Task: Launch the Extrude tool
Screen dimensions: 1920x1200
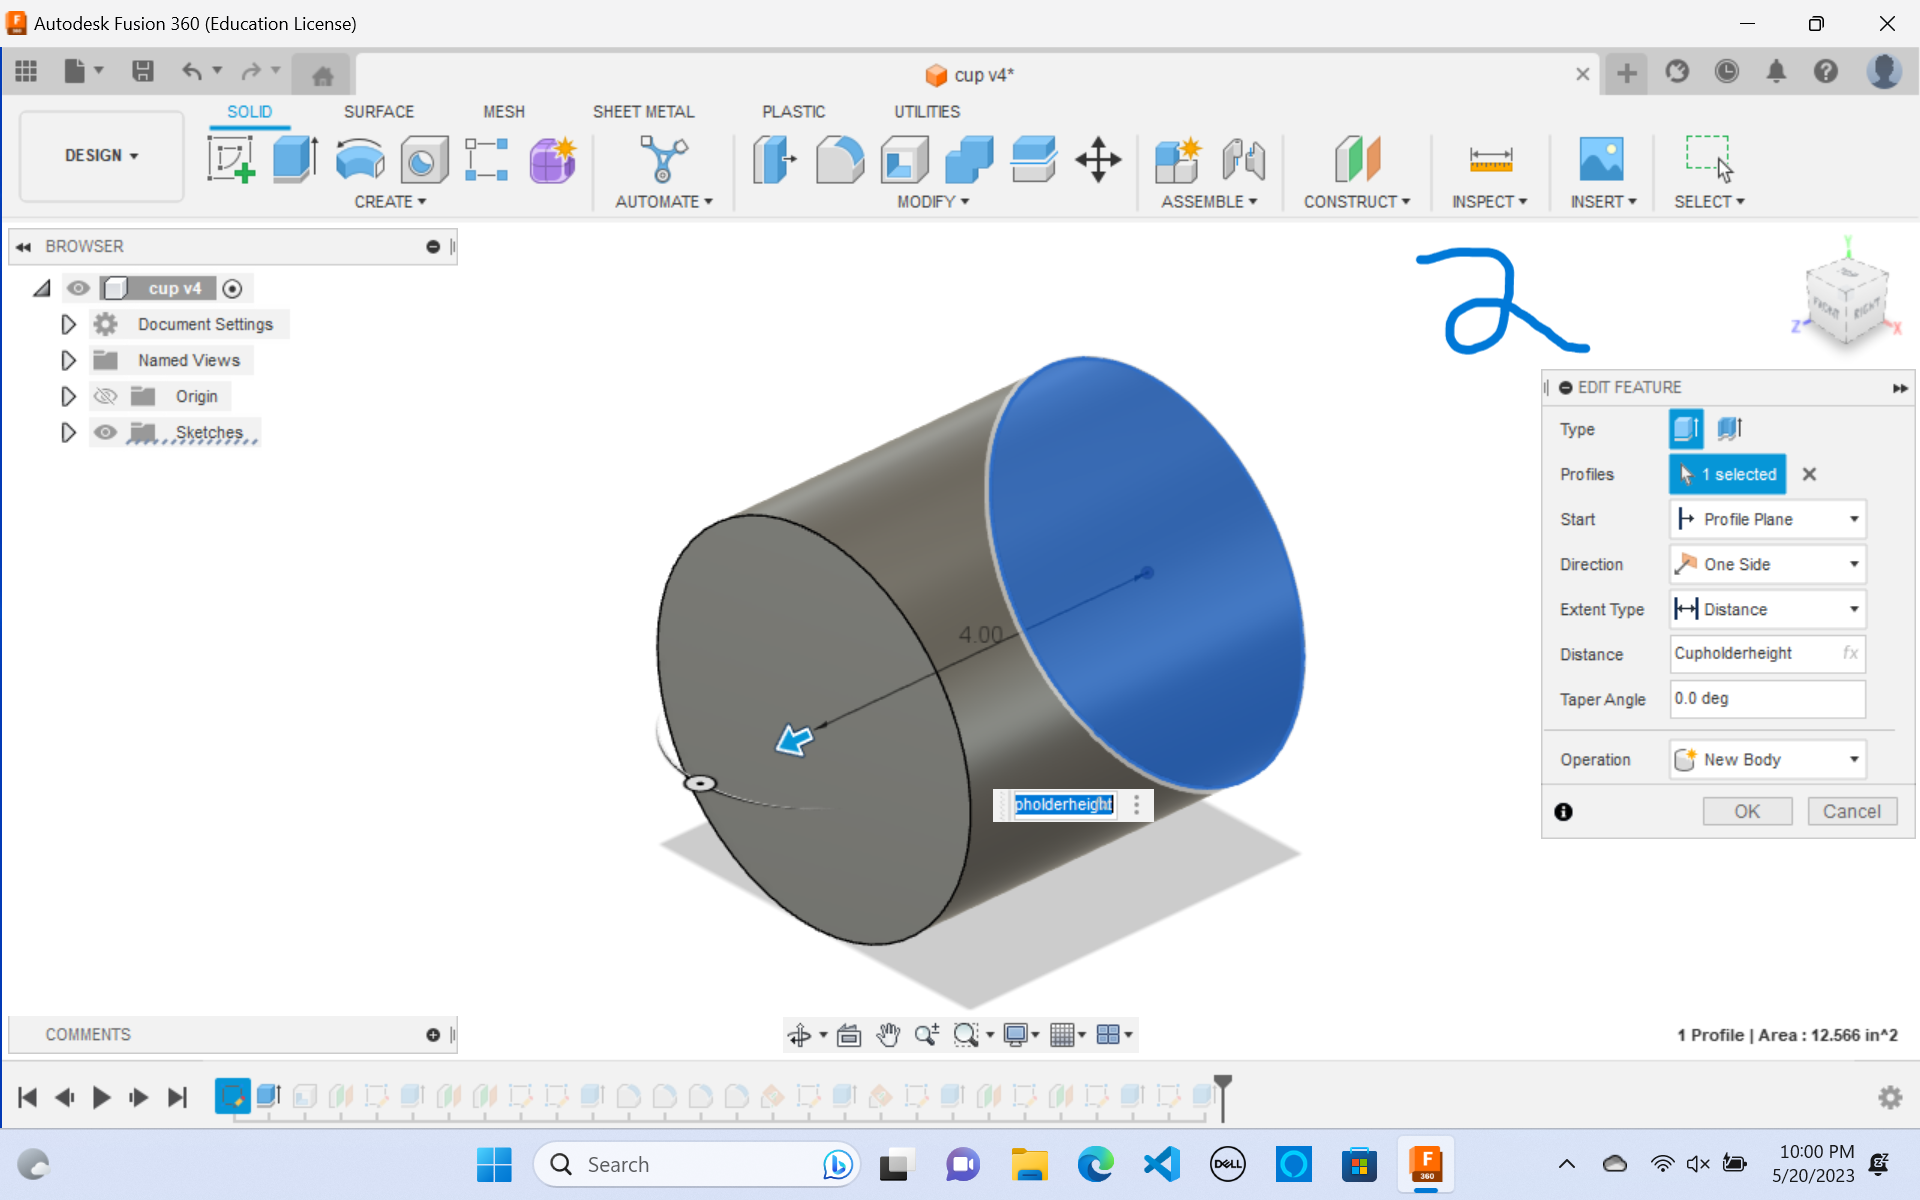Action: (294, 160)
